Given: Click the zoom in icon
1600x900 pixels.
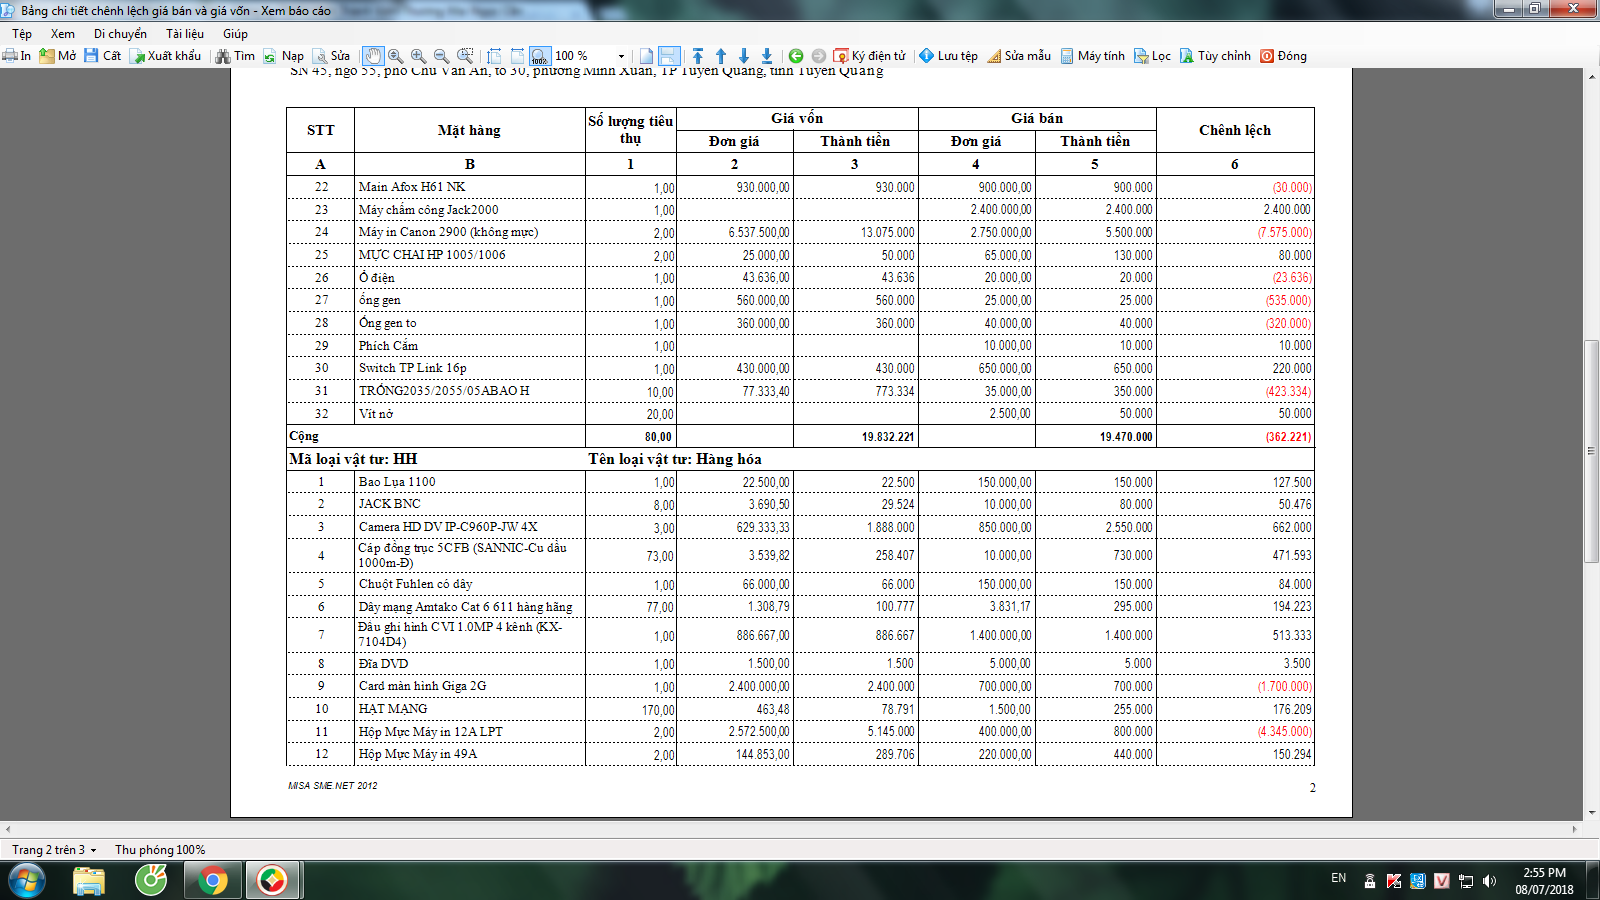Looking at the screenshot, I should tap(419, 56).
